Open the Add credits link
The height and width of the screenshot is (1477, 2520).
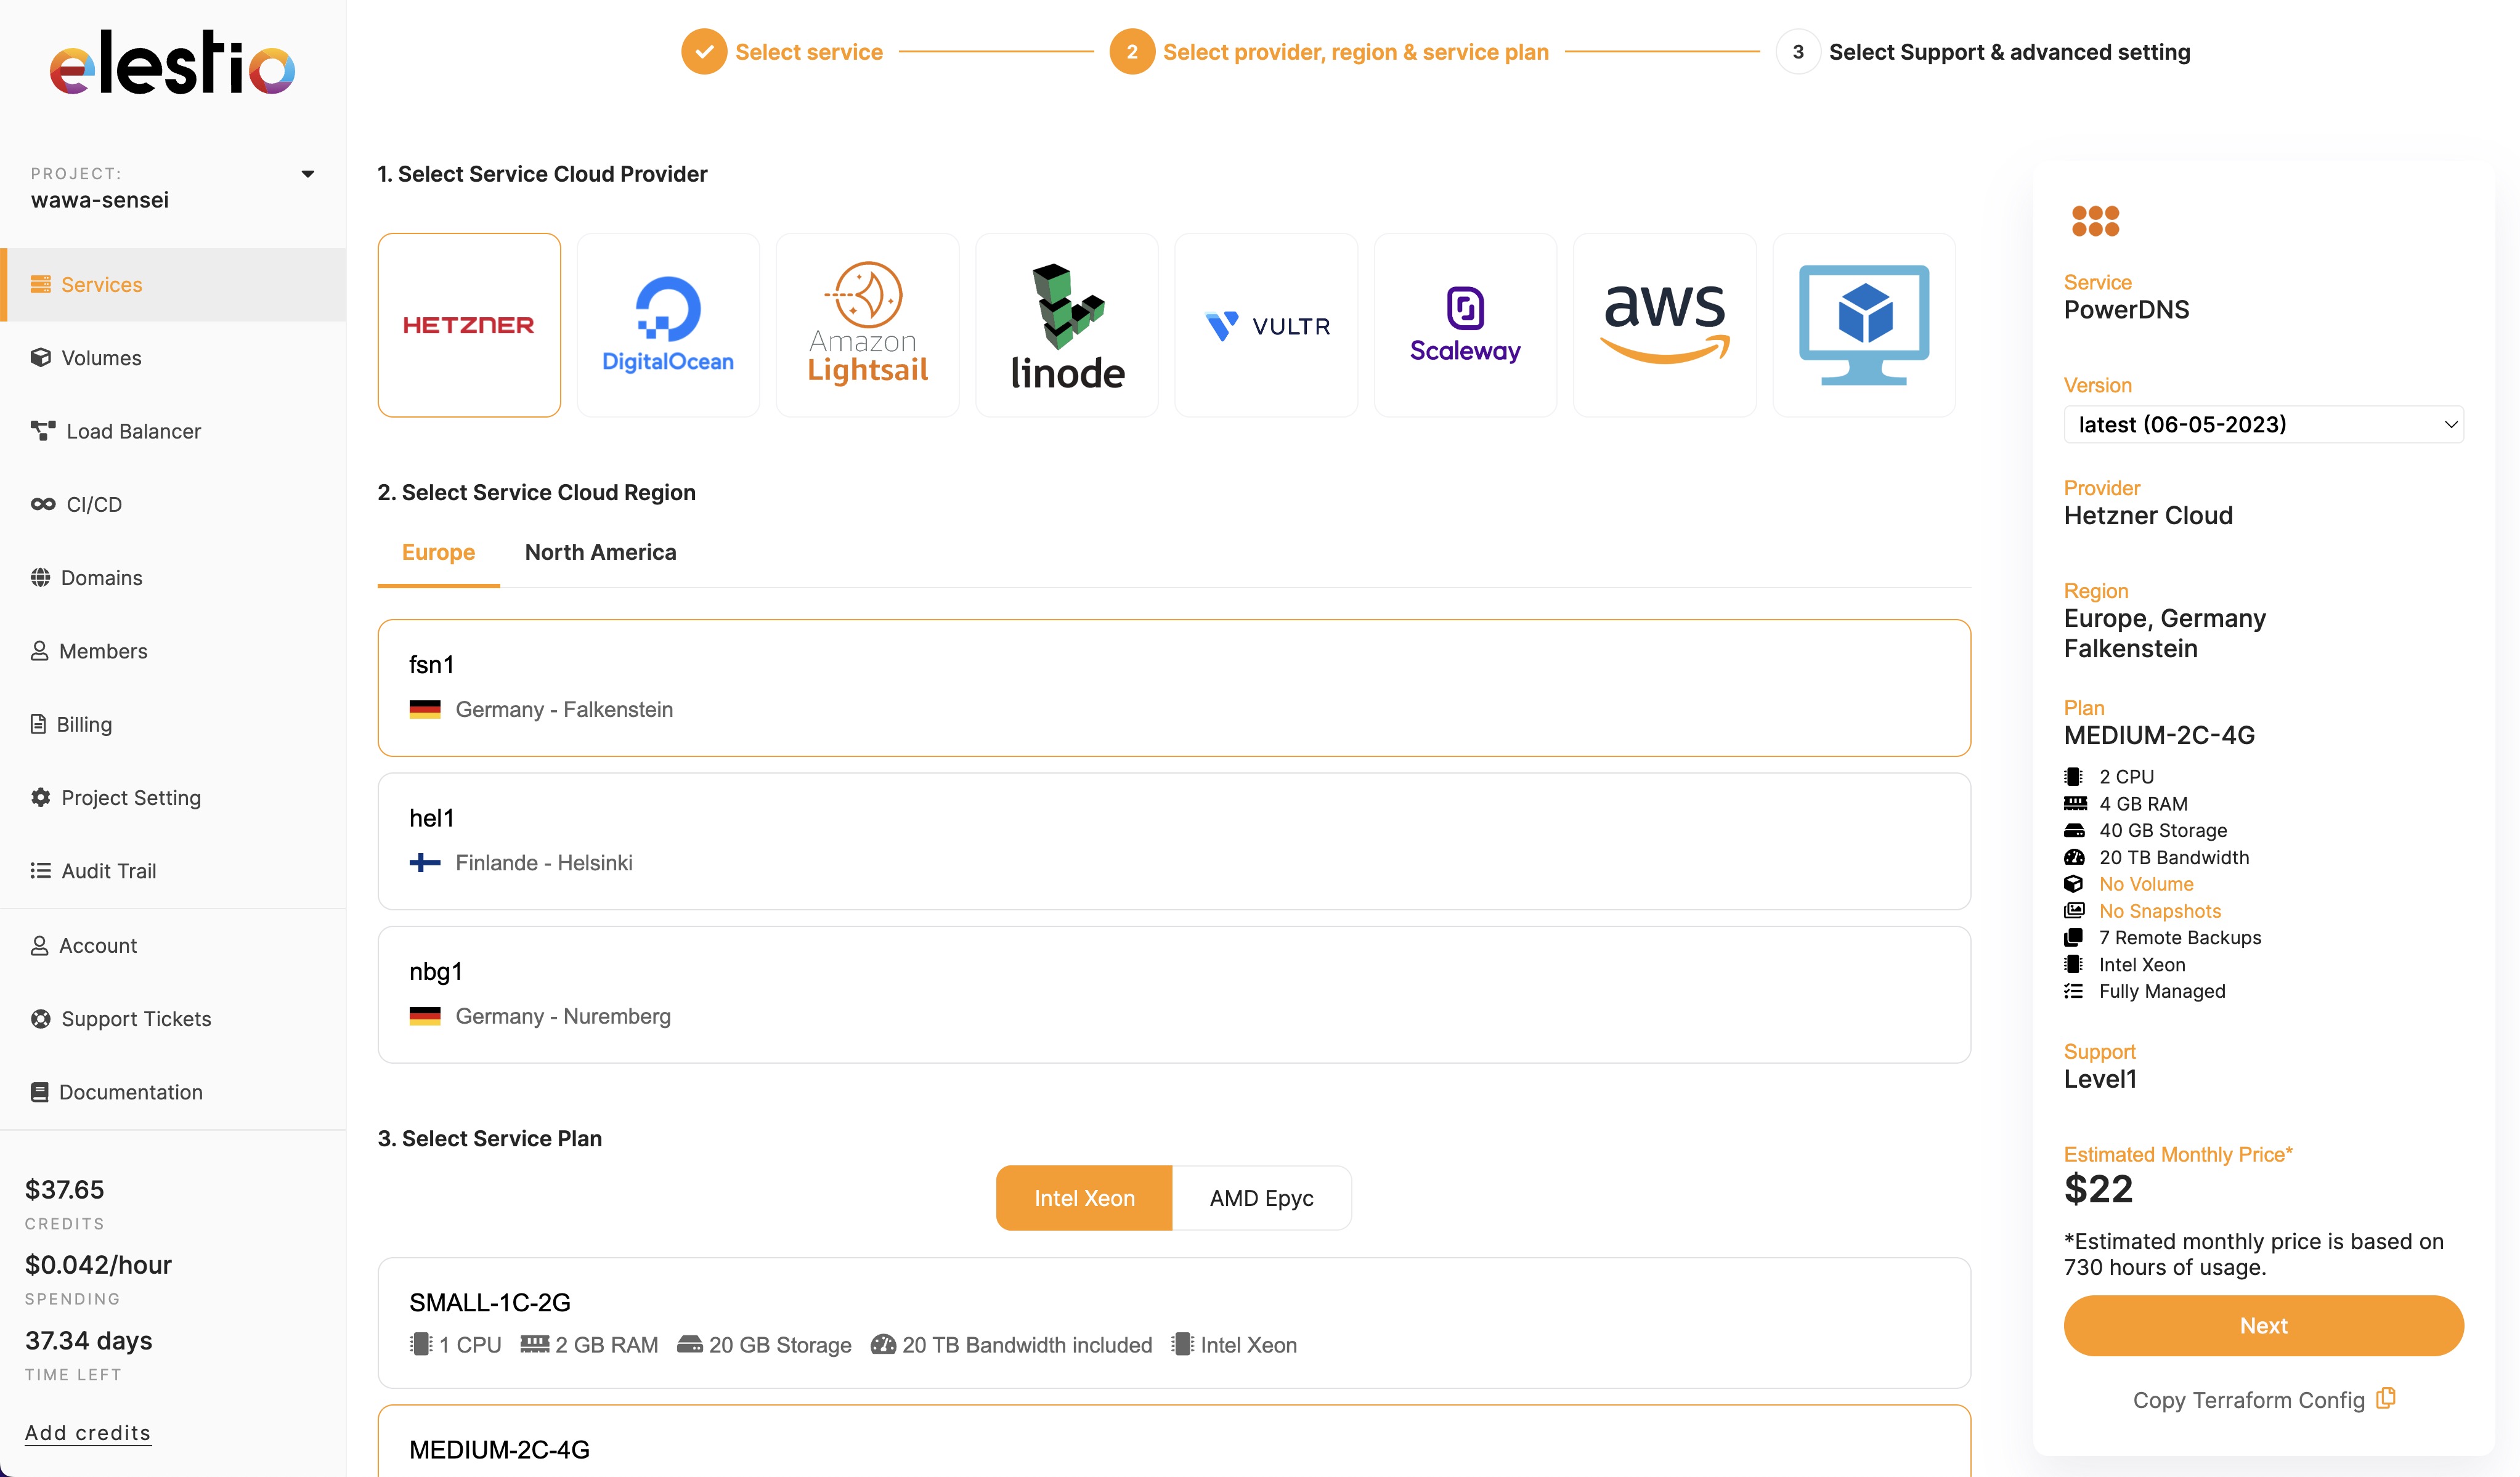click(87, 1432)
